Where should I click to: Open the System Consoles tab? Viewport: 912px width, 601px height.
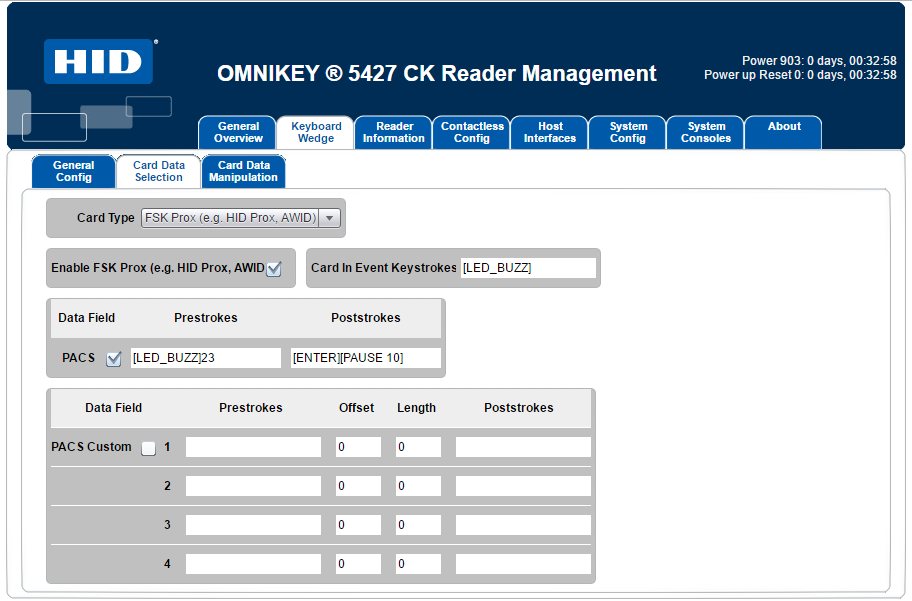(706, 133)
